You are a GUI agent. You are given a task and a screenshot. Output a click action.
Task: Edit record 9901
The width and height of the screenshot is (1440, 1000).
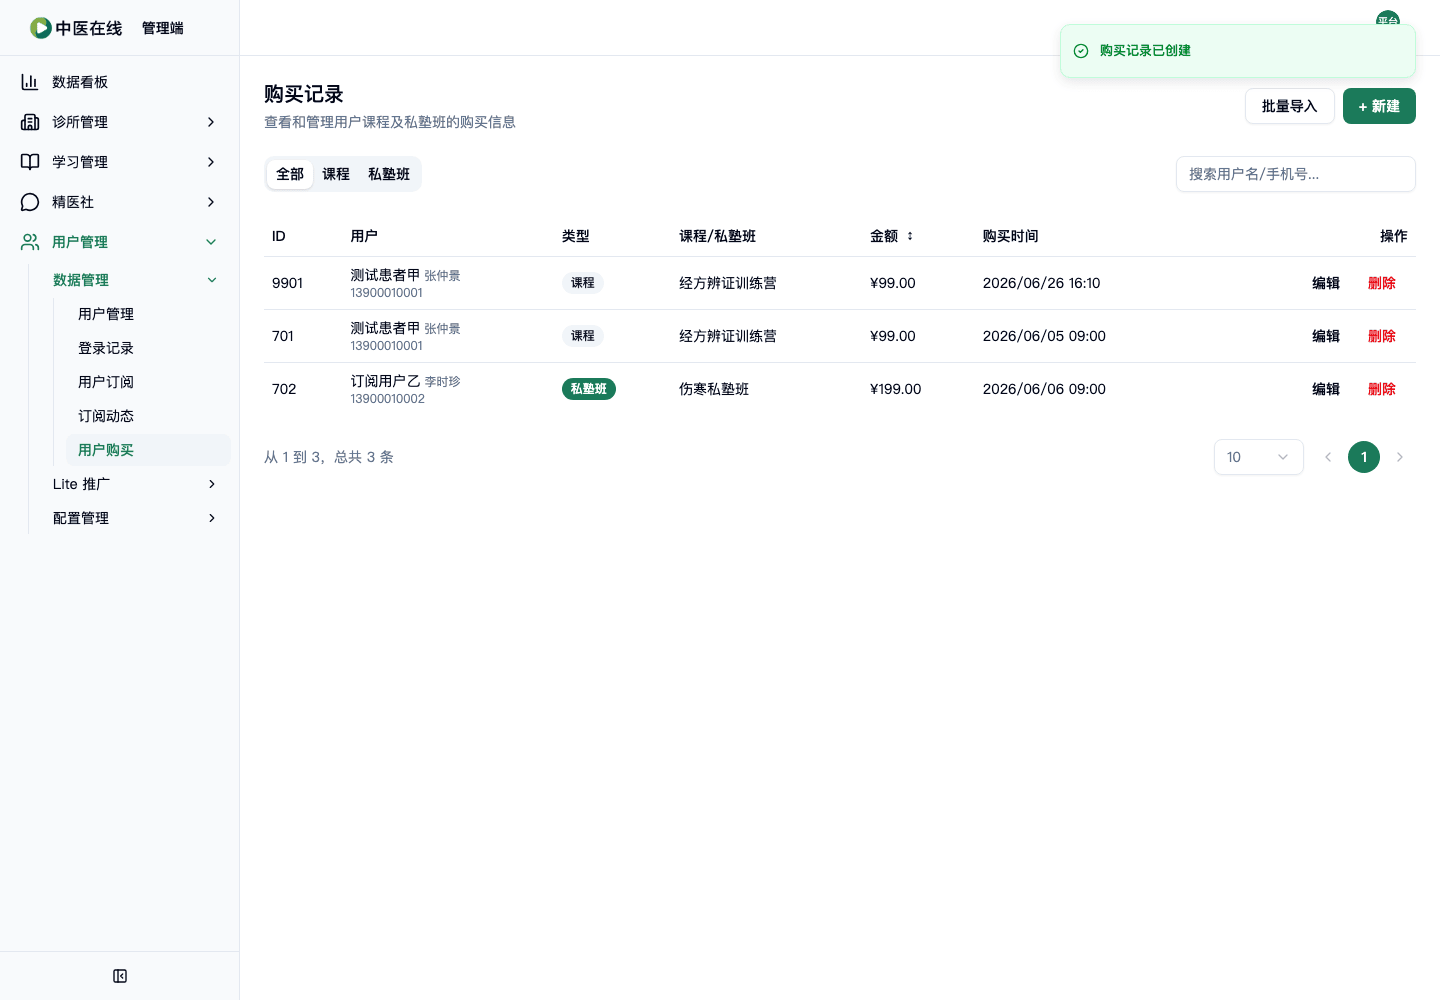1326,283
